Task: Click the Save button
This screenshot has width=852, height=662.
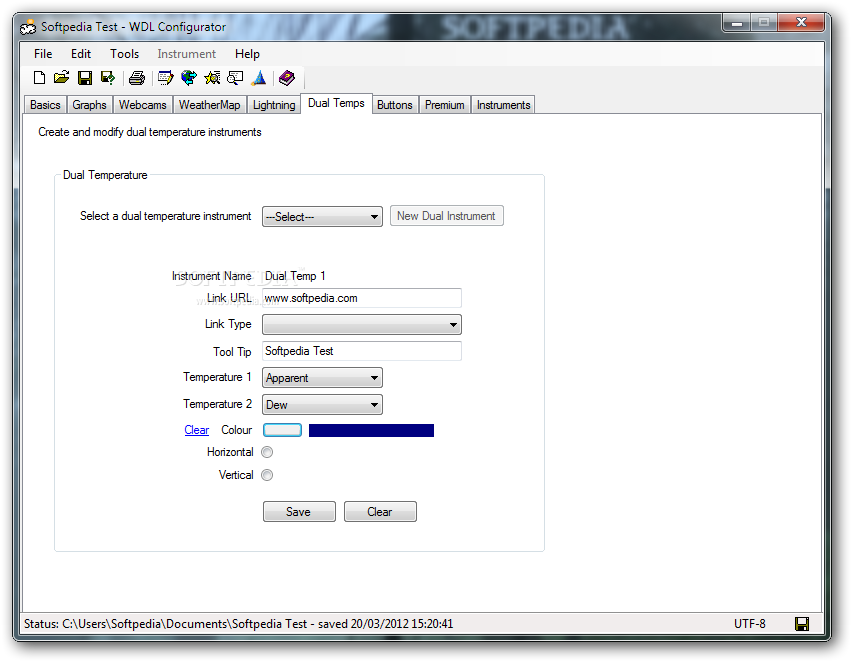Action: pyautogui.click(x=299, y=511)
